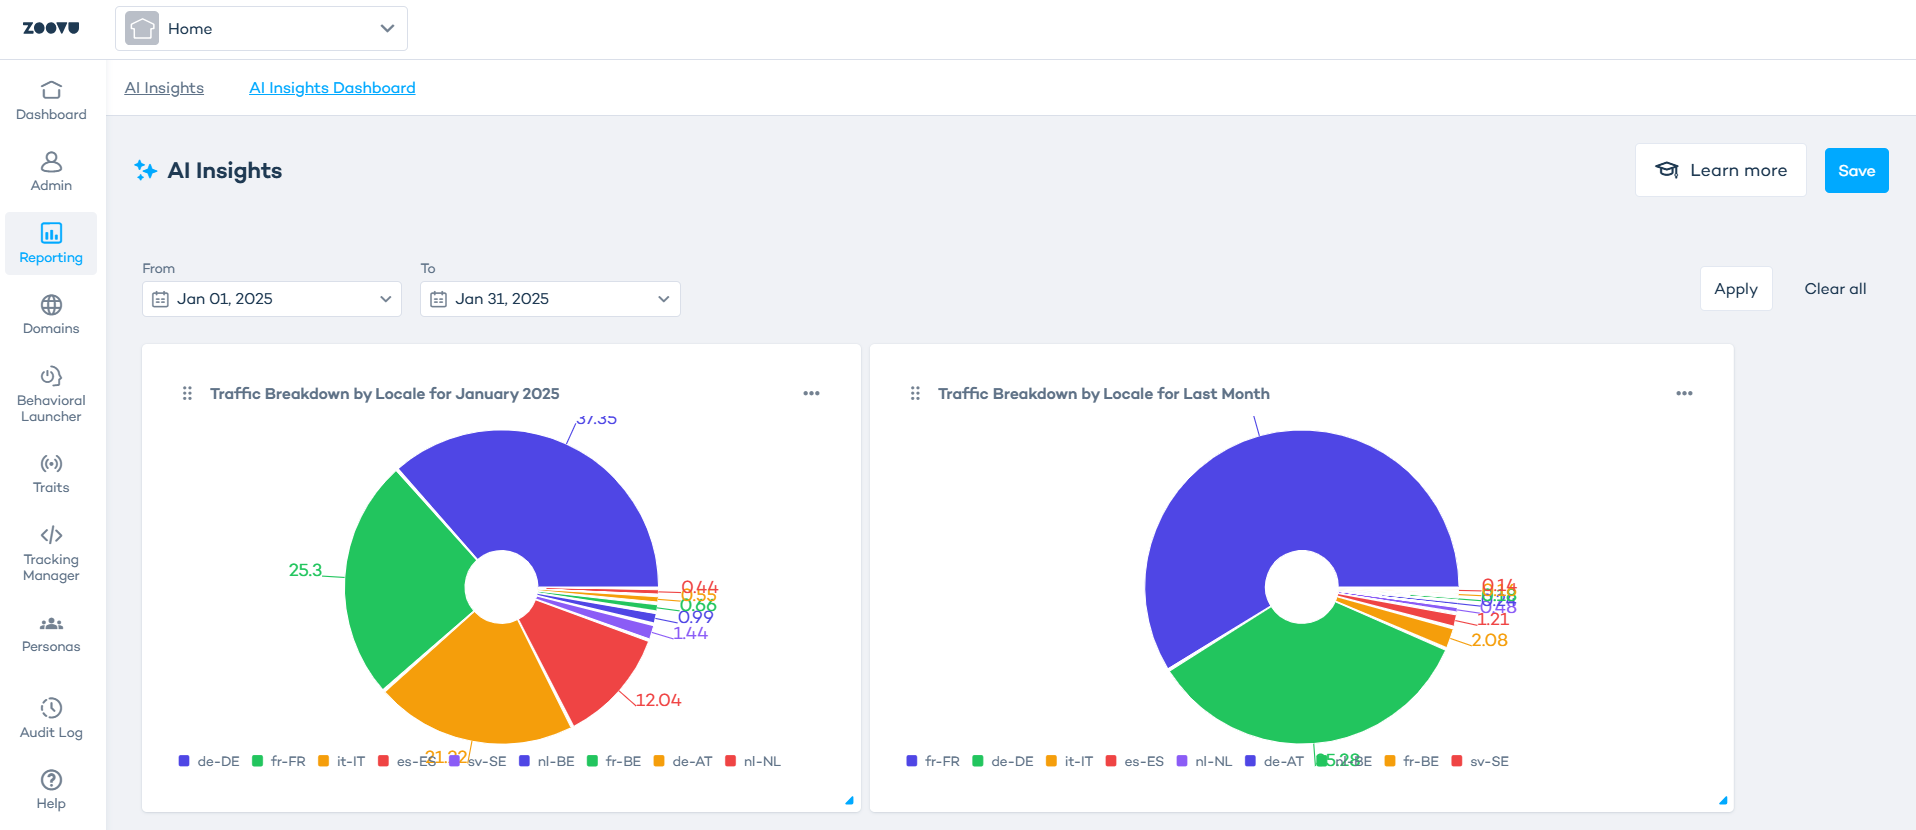
Task: Toggle it-IT legend in January 2025 chart
Action: click(x=341, y=761)
